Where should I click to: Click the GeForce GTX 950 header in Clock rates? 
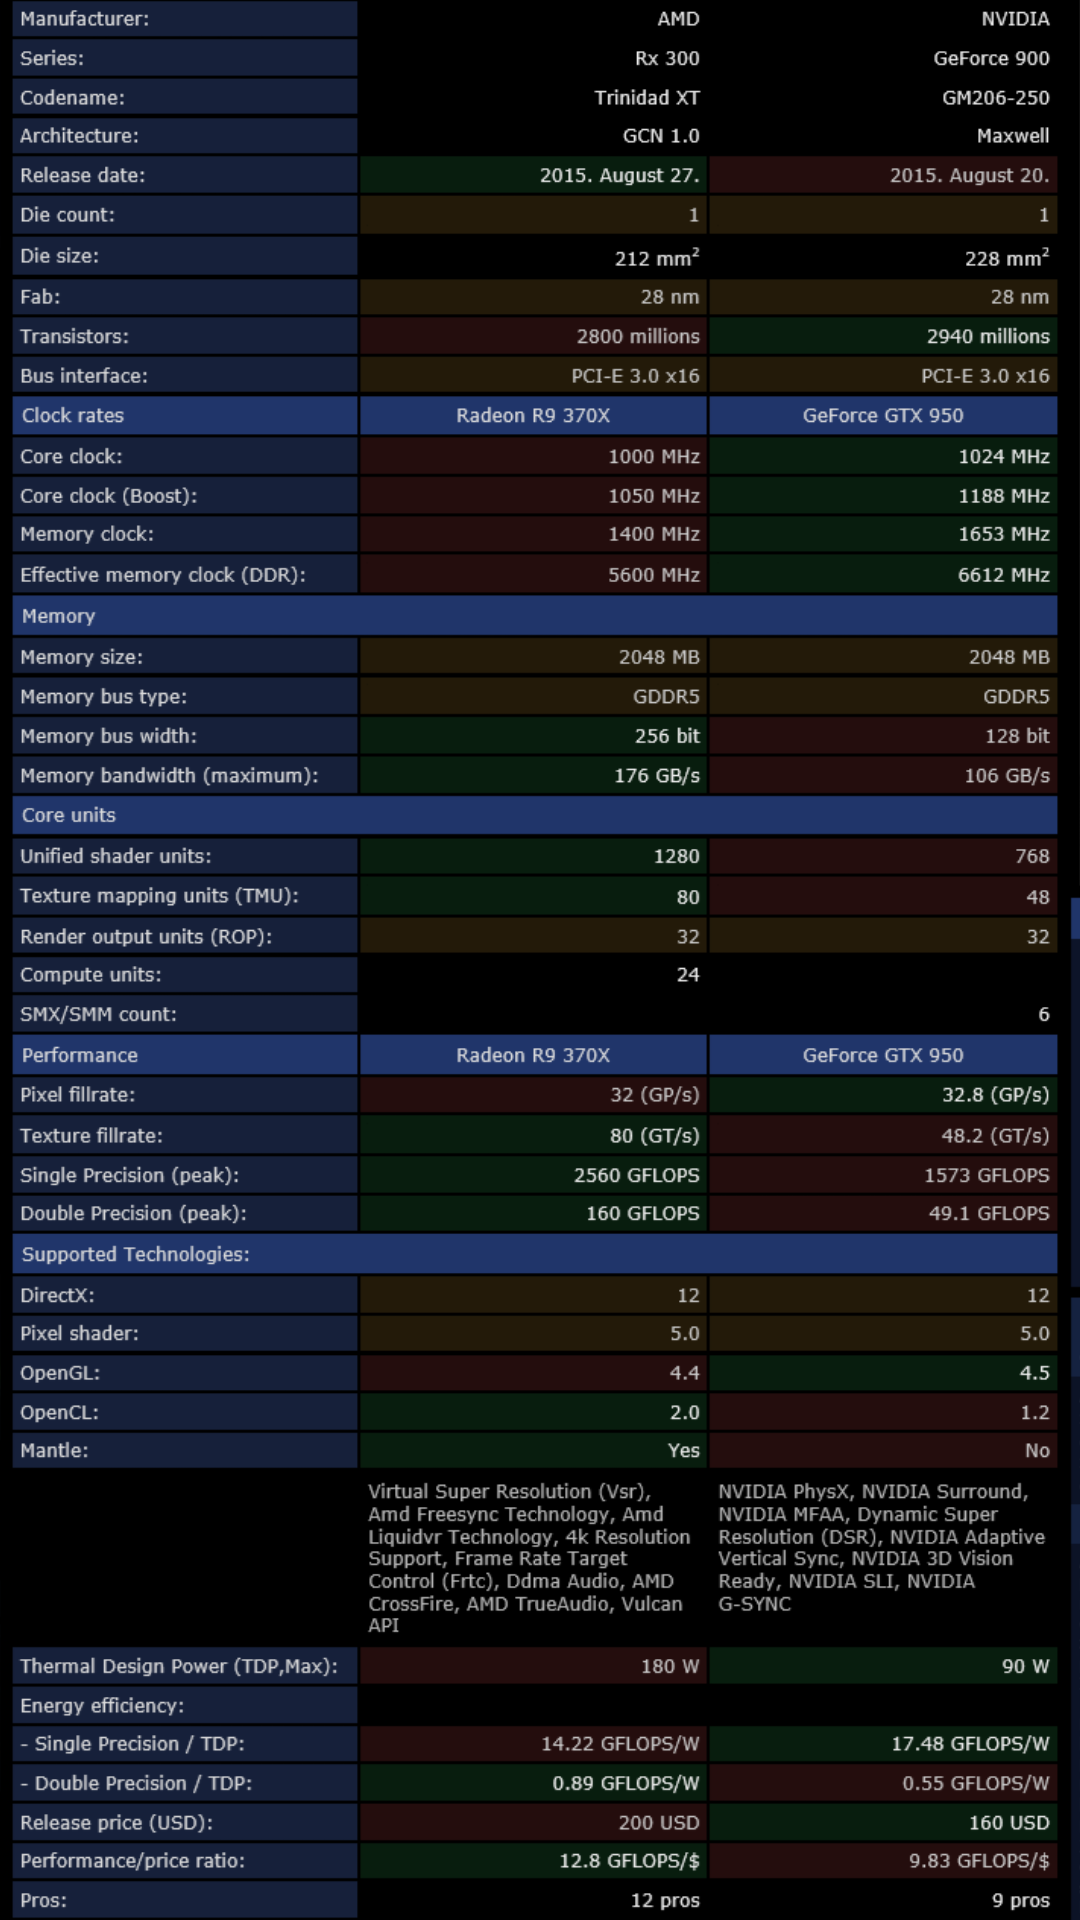point(883,415)
